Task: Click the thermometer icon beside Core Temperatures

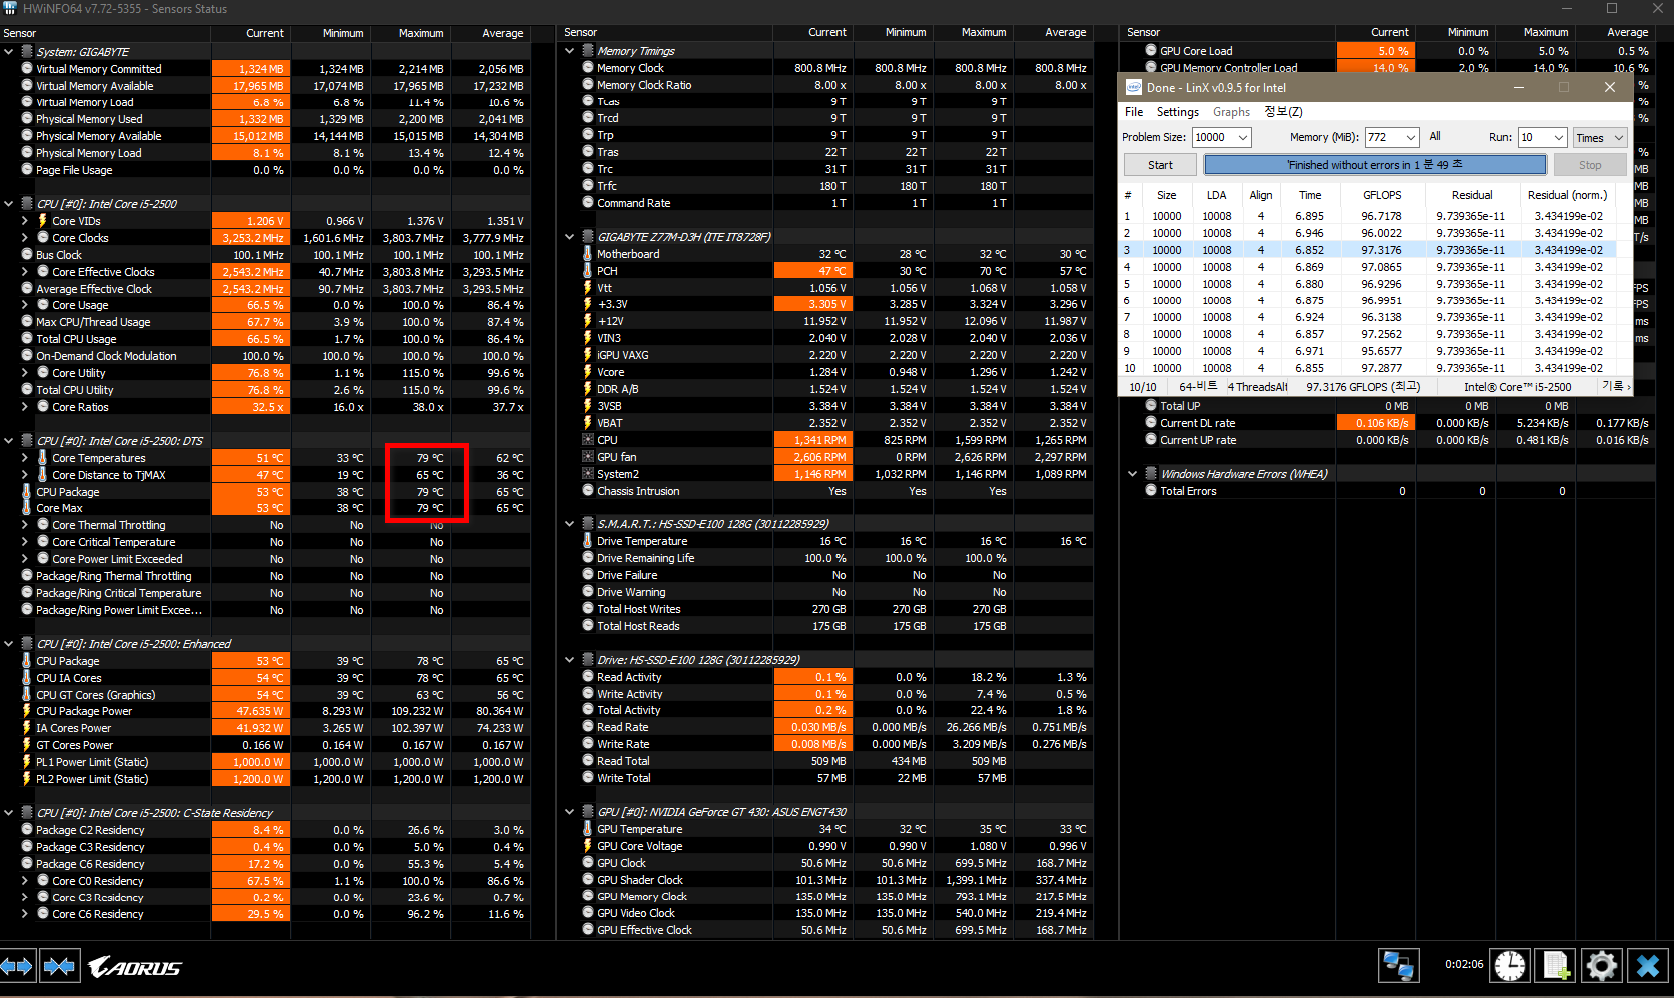Action: (x=43, y=458)
